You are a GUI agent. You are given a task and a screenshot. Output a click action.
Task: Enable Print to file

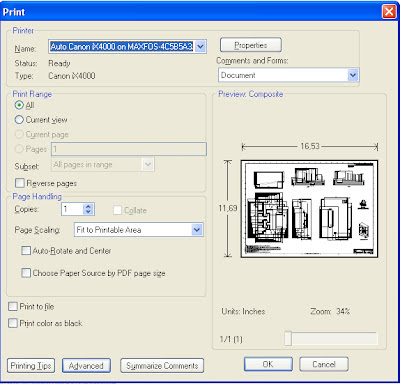13,306
